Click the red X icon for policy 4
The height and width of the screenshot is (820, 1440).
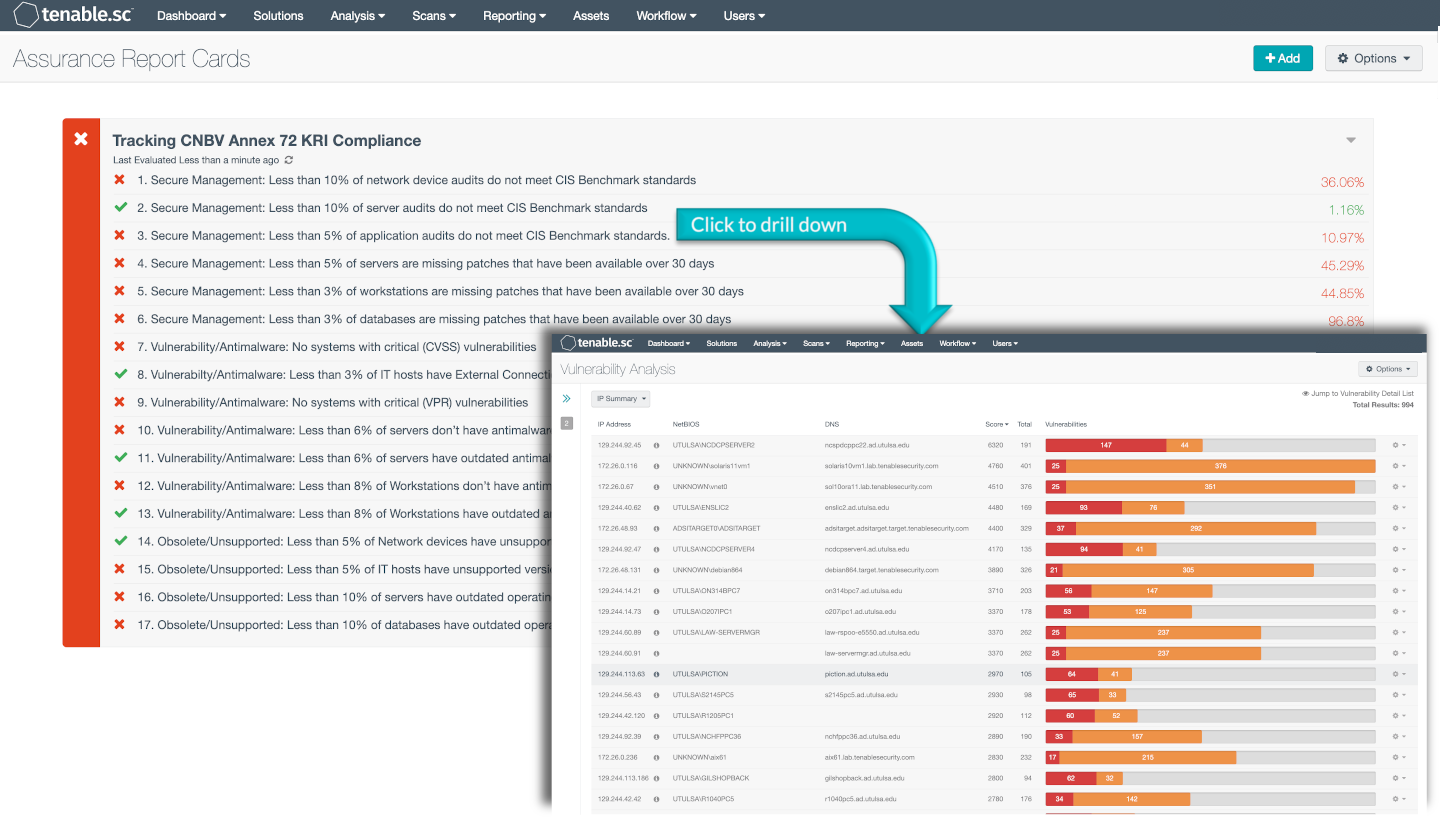click(x=120, y=263)
